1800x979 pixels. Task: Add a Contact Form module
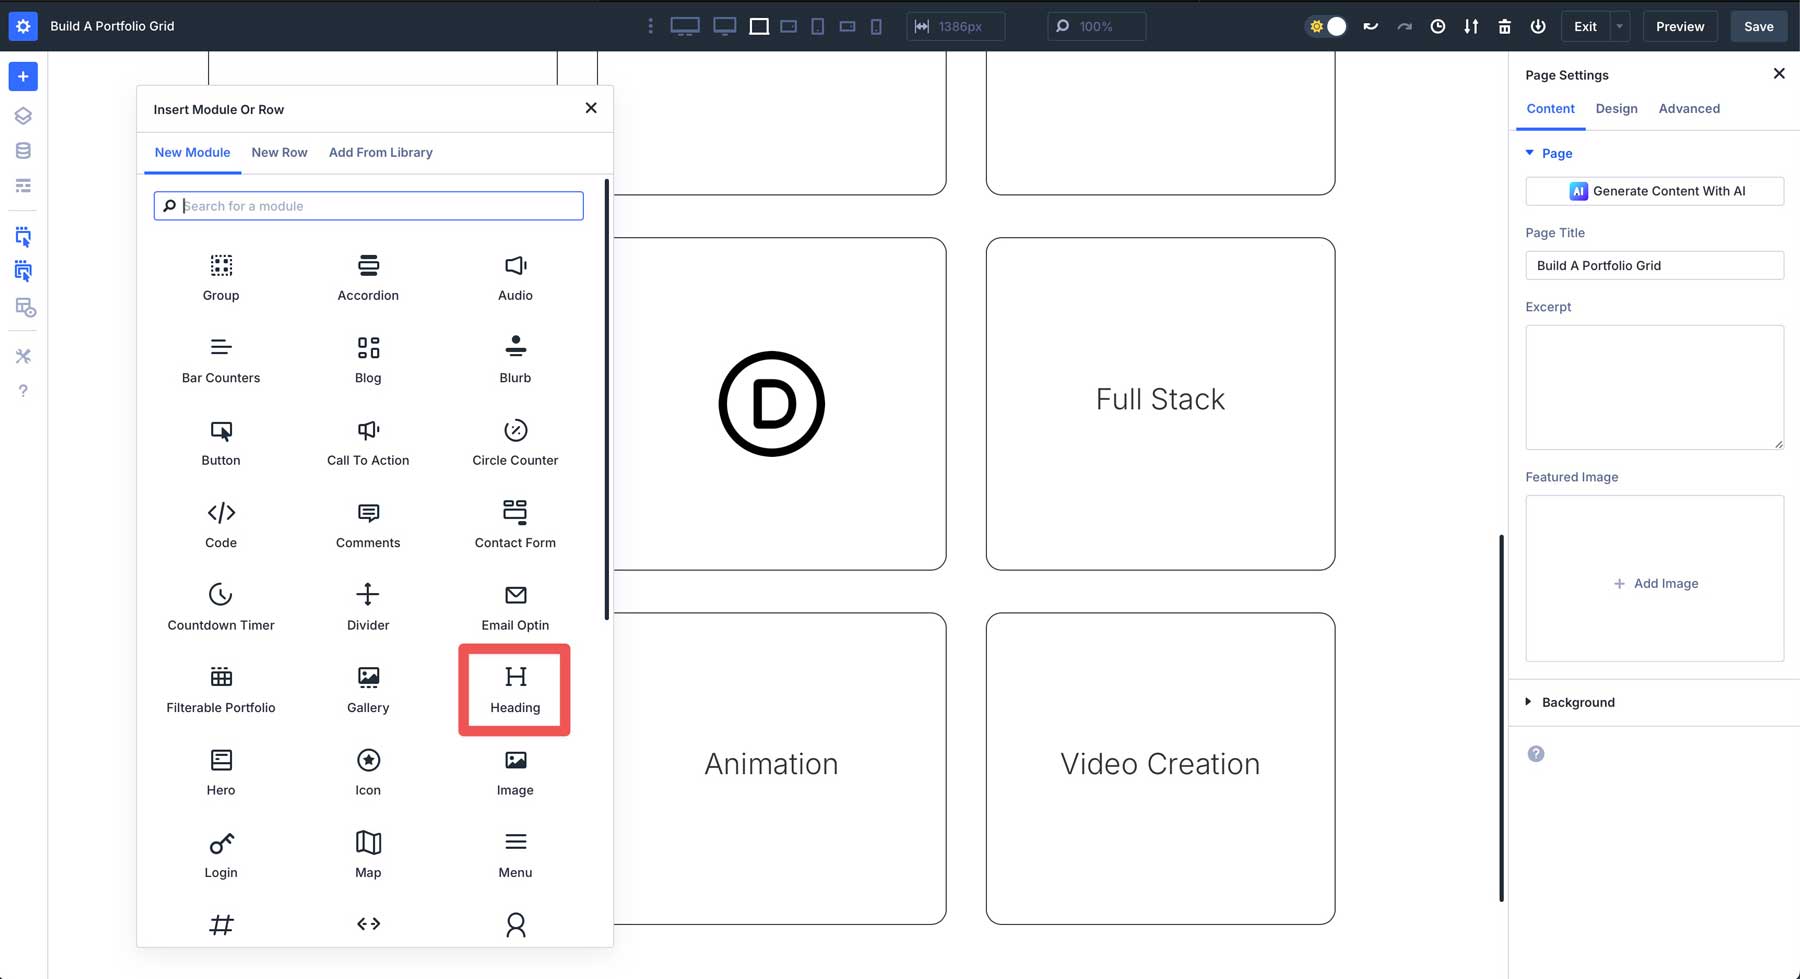[x=514, y=524]
